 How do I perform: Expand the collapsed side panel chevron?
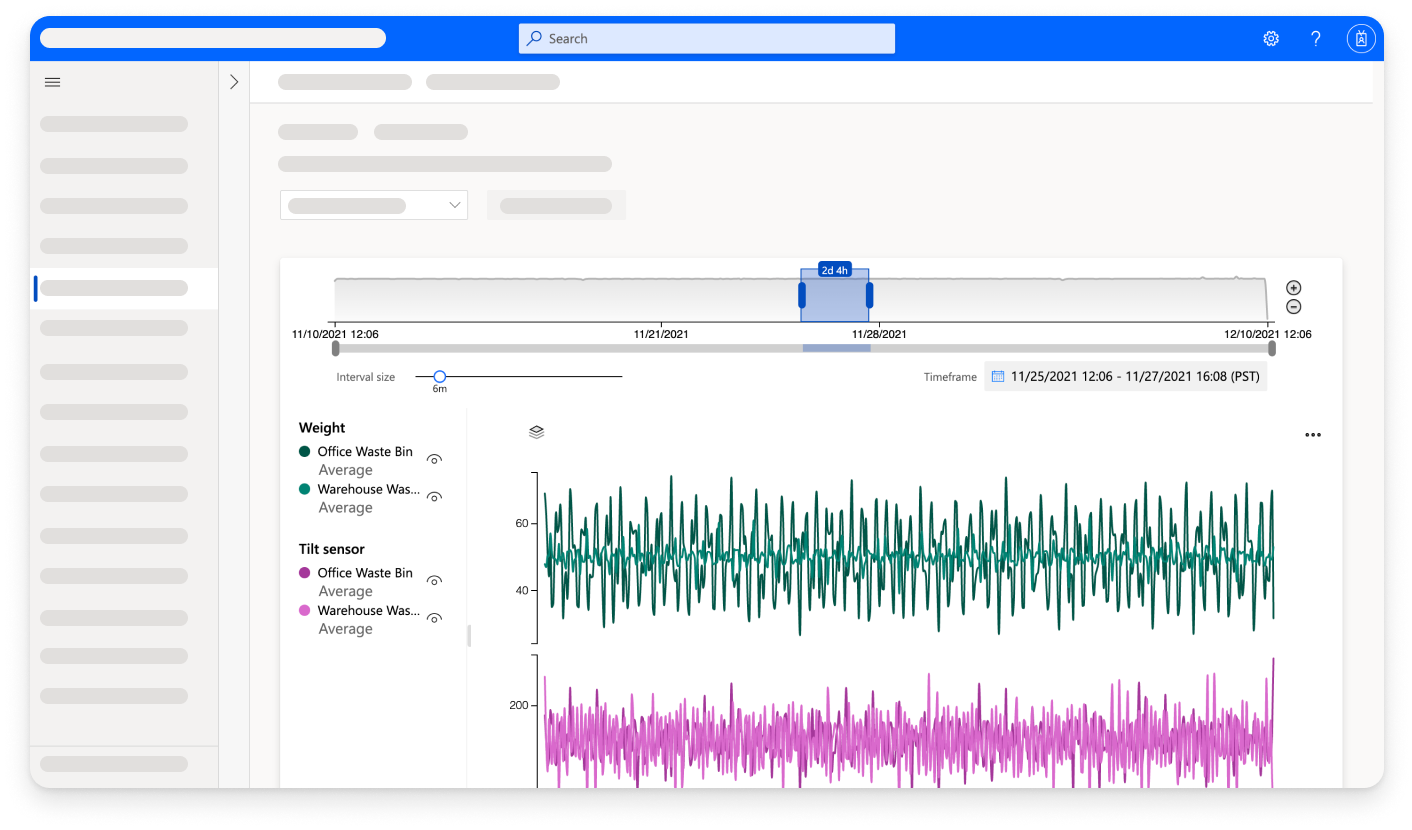click(x=233, y=82)
